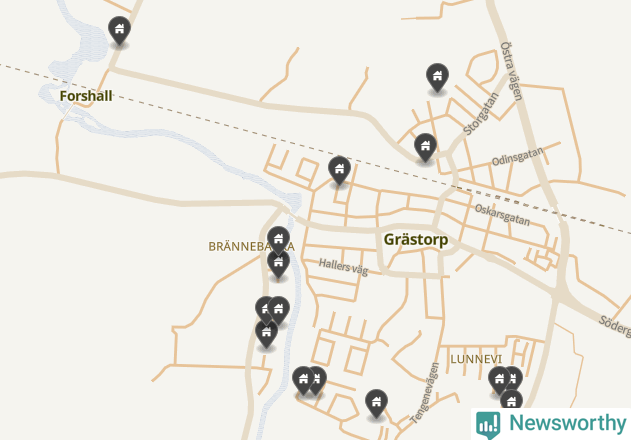Open the southernmost marker in Brännebacka trio
The width and height of the screenshot is (631, 440).
click(x=266, y=334)
